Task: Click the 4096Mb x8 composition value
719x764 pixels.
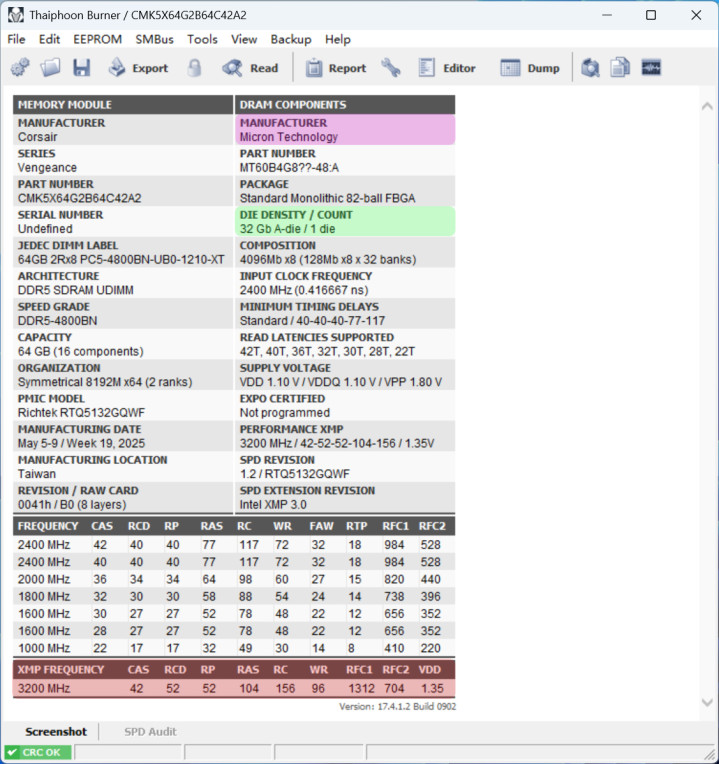Action: pyautogui.click(x=328, y=260)
